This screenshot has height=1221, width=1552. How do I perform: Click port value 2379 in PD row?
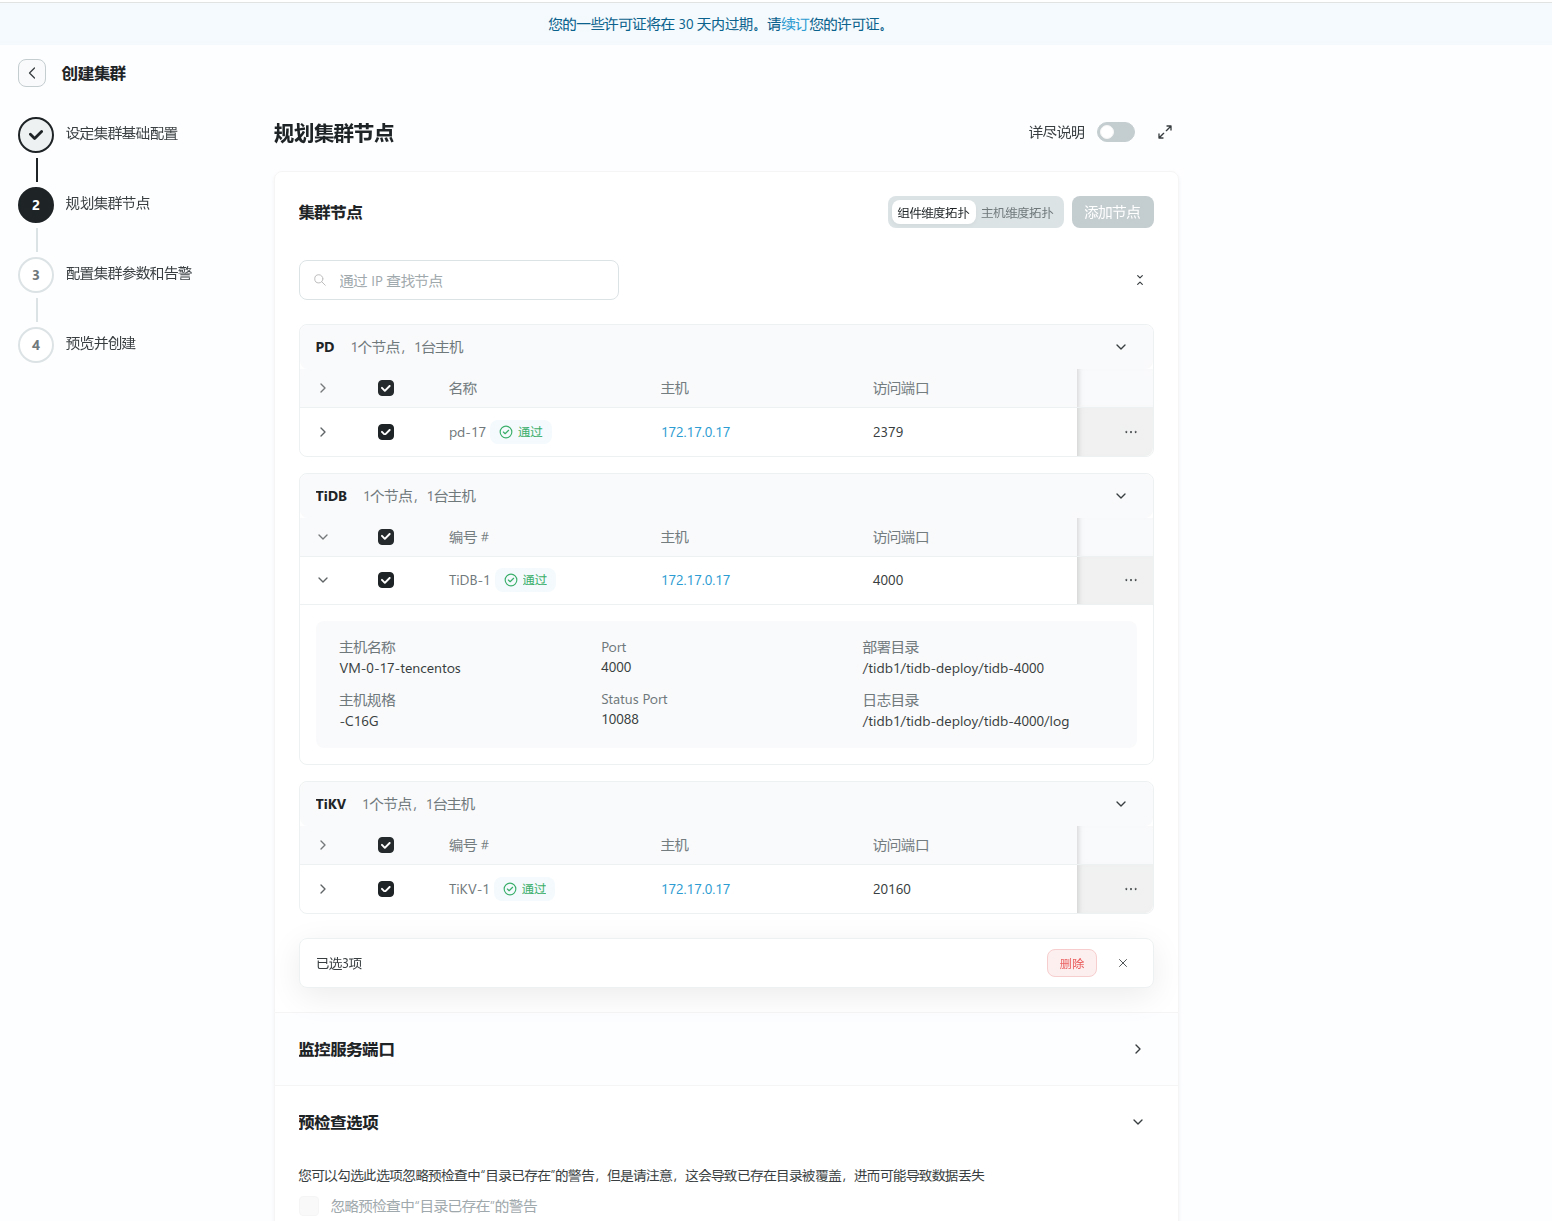click(888, 432)
